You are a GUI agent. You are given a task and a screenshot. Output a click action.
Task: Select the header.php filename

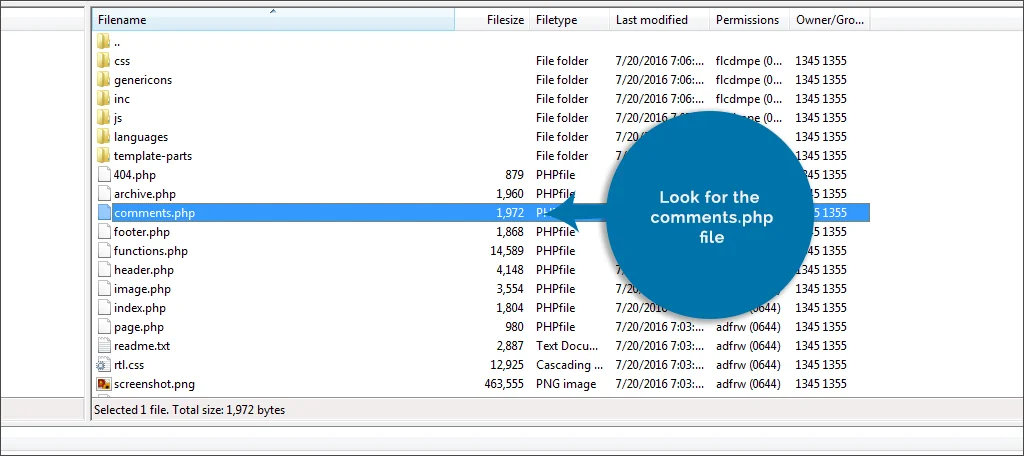tap(144, 269)
